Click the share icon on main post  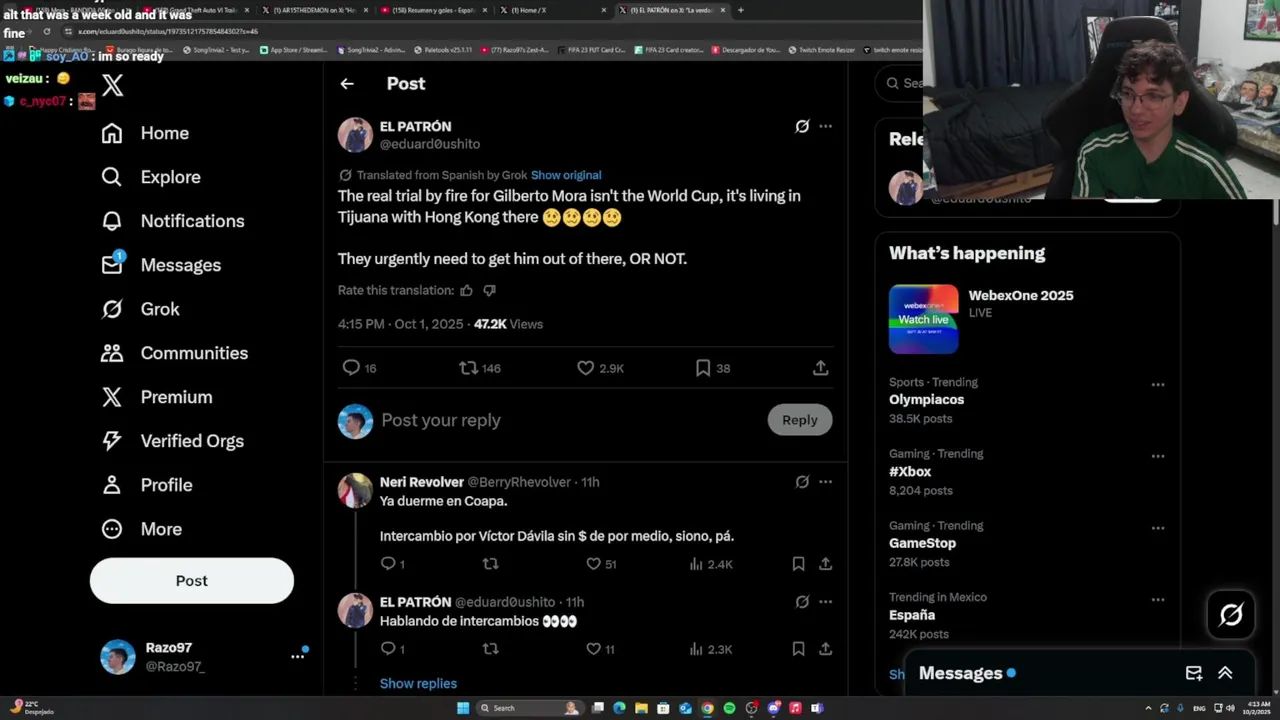pyautogui.click(x=820, y=368)
